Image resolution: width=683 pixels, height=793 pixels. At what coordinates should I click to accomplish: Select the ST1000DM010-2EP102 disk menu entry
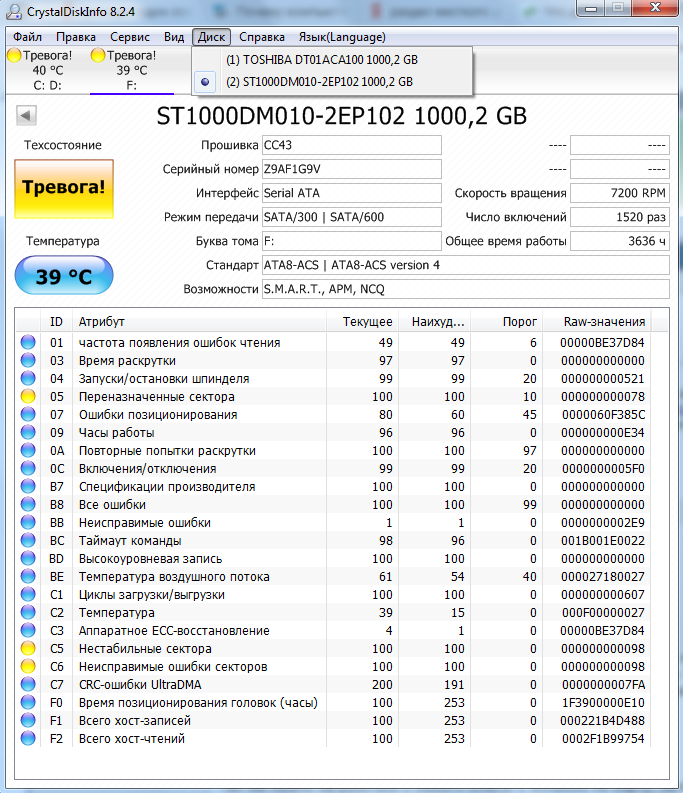point(319,82)
